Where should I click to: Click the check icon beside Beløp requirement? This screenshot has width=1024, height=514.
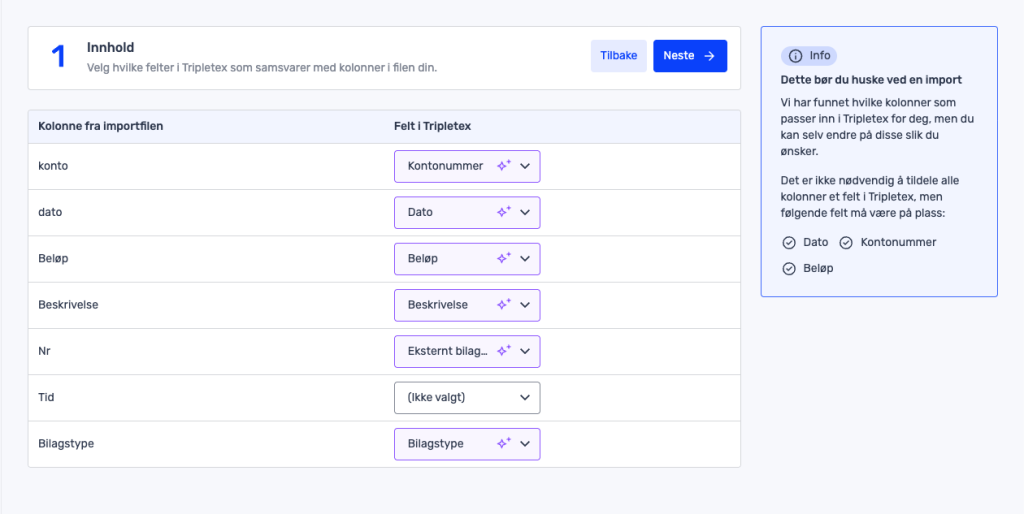(x=789, y=269)
